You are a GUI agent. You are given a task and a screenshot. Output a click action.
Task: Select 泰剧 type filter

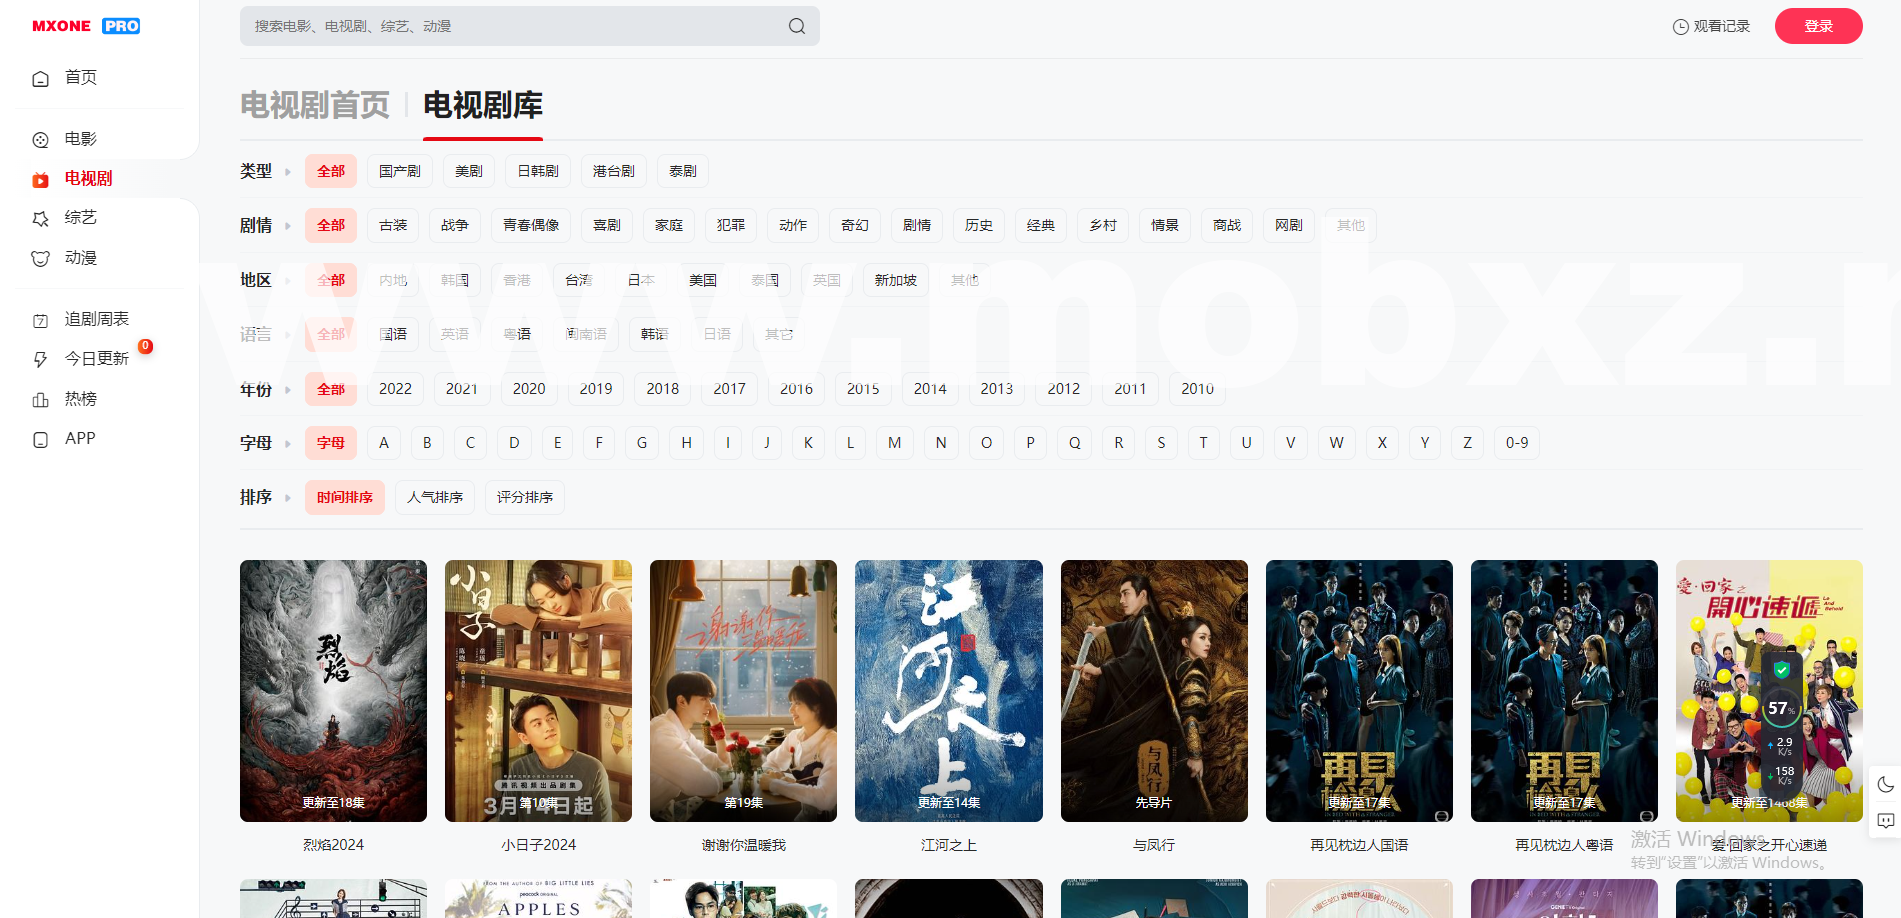click(x=683, y=171)
